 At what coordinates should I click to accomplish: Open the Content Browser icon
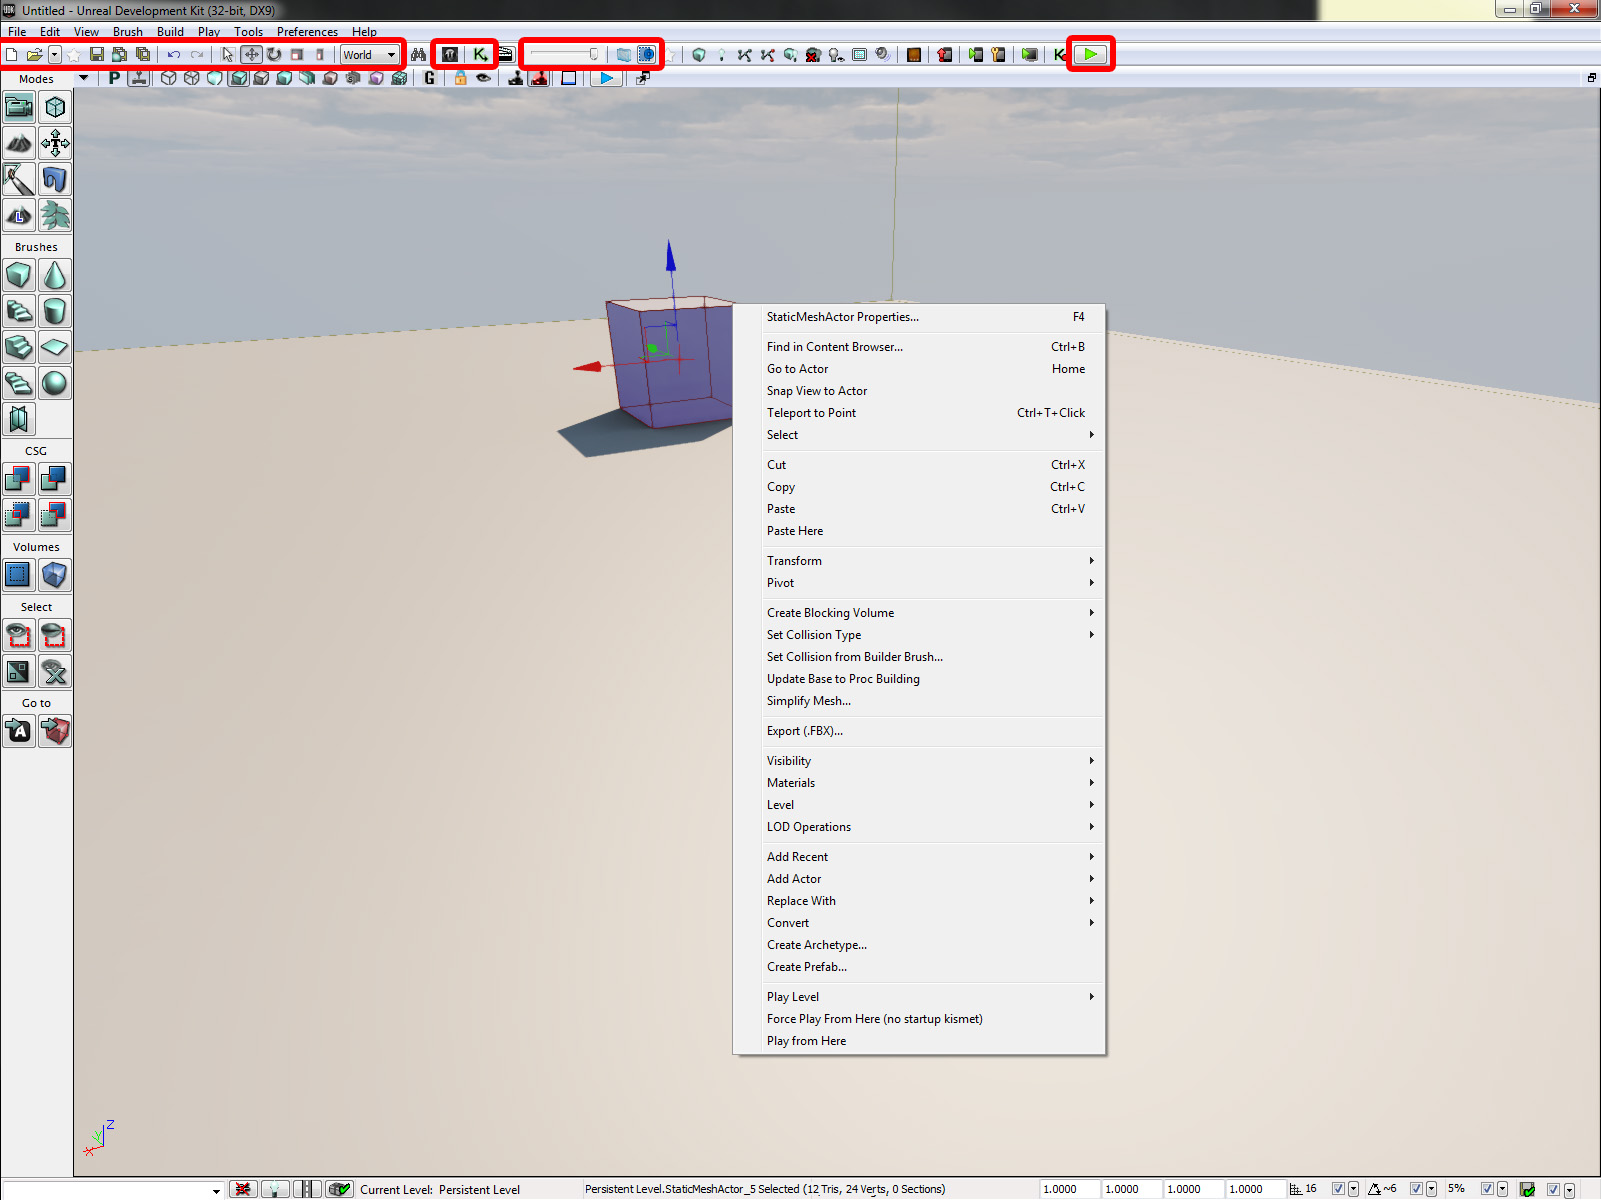coord(451,55)
